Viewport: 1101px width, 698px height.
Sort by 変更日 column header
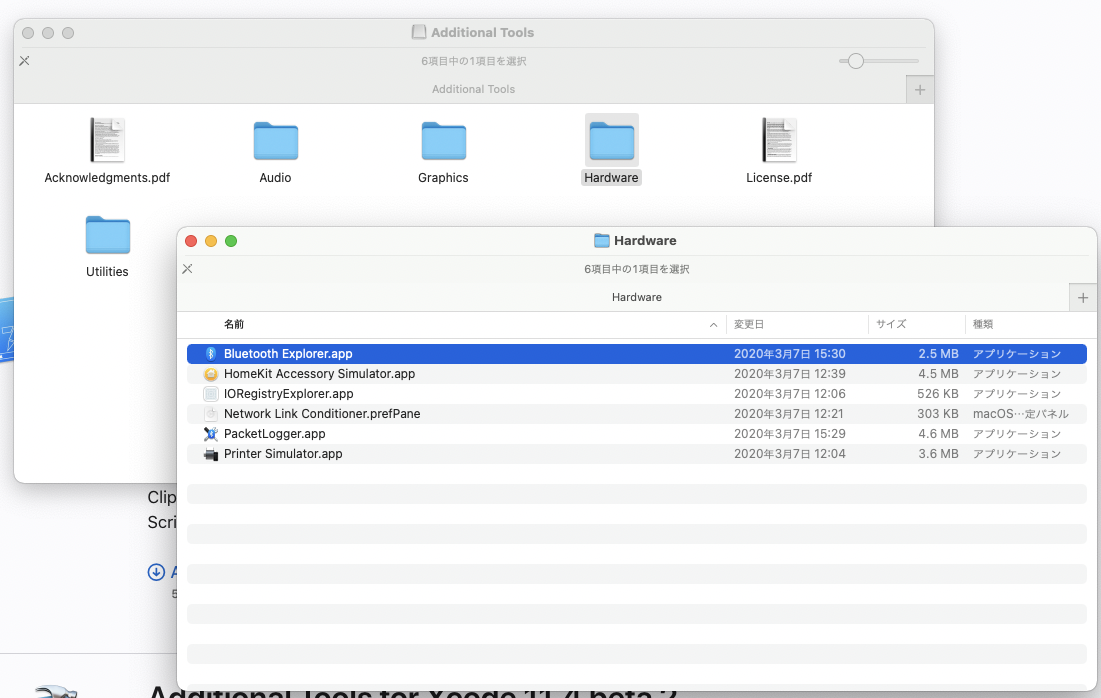tap(749, 324)
